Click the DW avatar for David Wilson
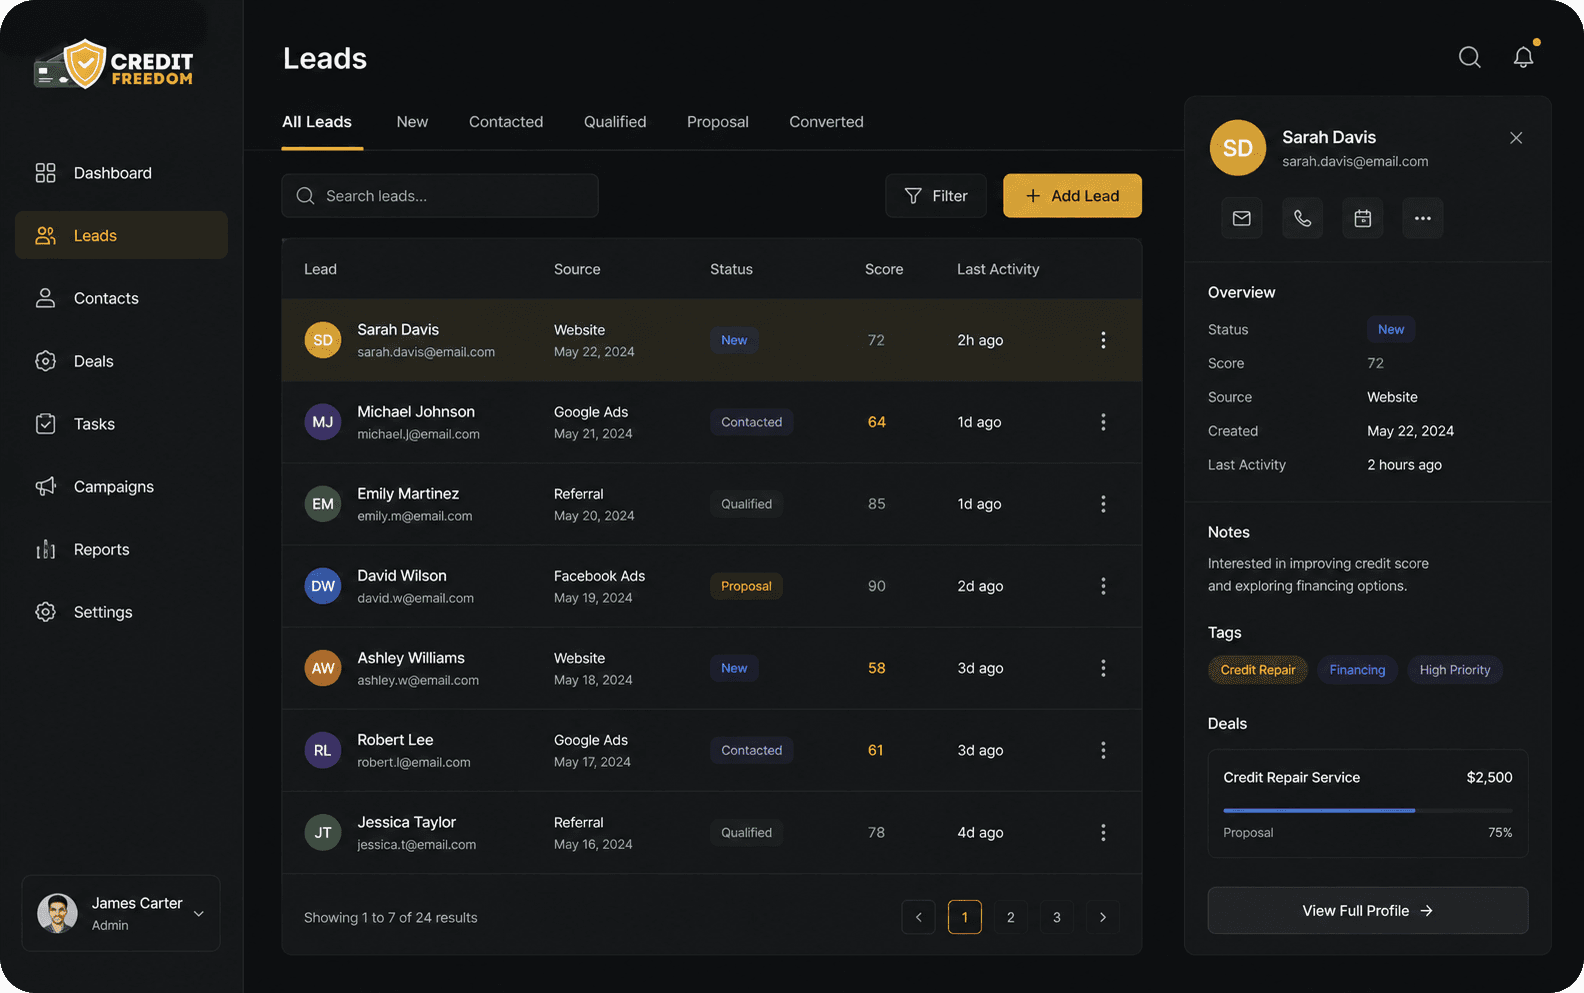 point(323,586)
